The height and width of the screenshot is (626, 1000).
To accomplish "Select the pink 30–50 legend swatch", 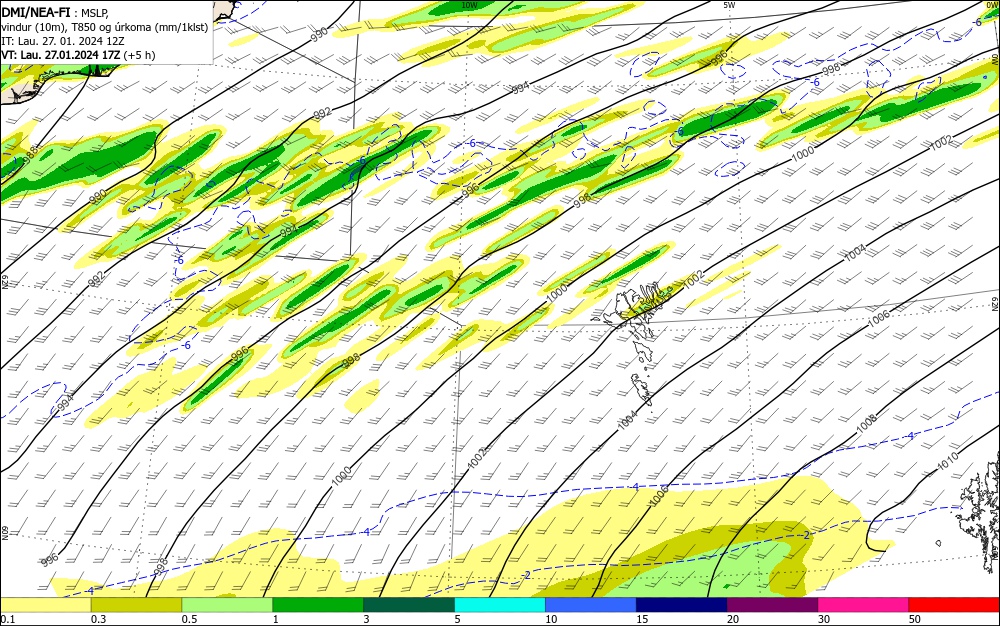I will (x=864, y=605).
